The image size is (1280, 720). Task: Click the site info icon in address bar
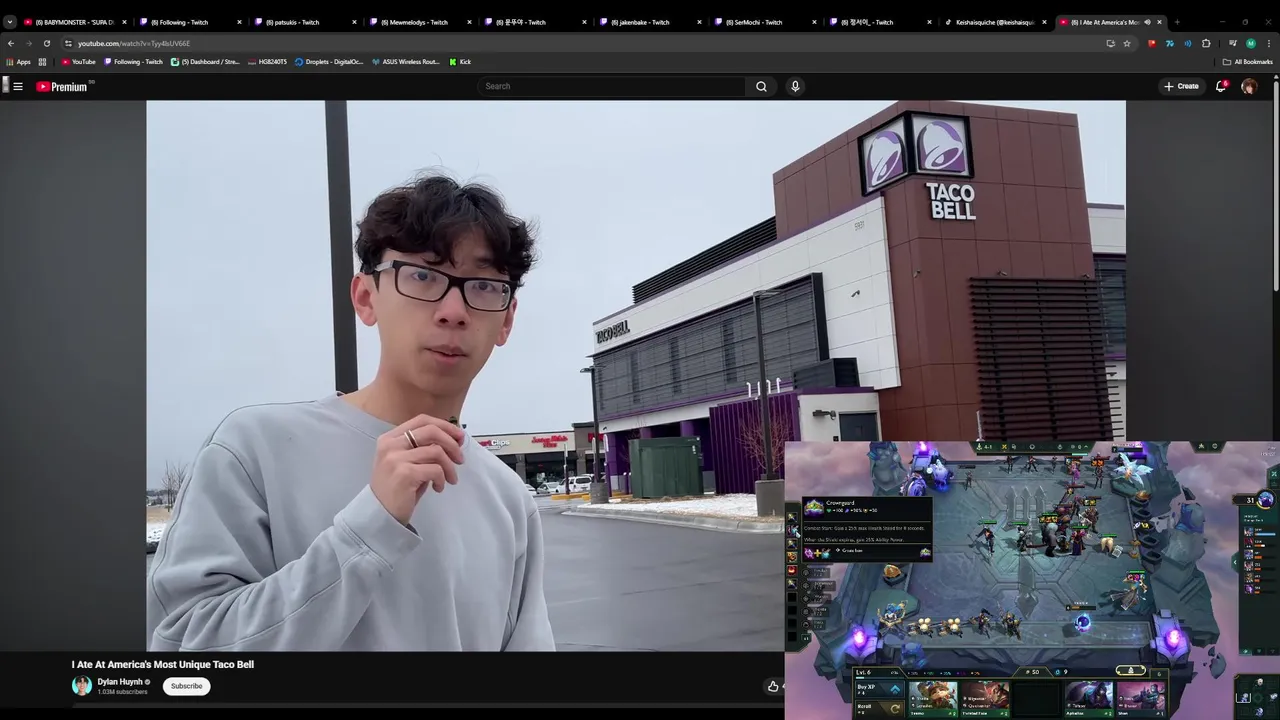tap(68, 43)
